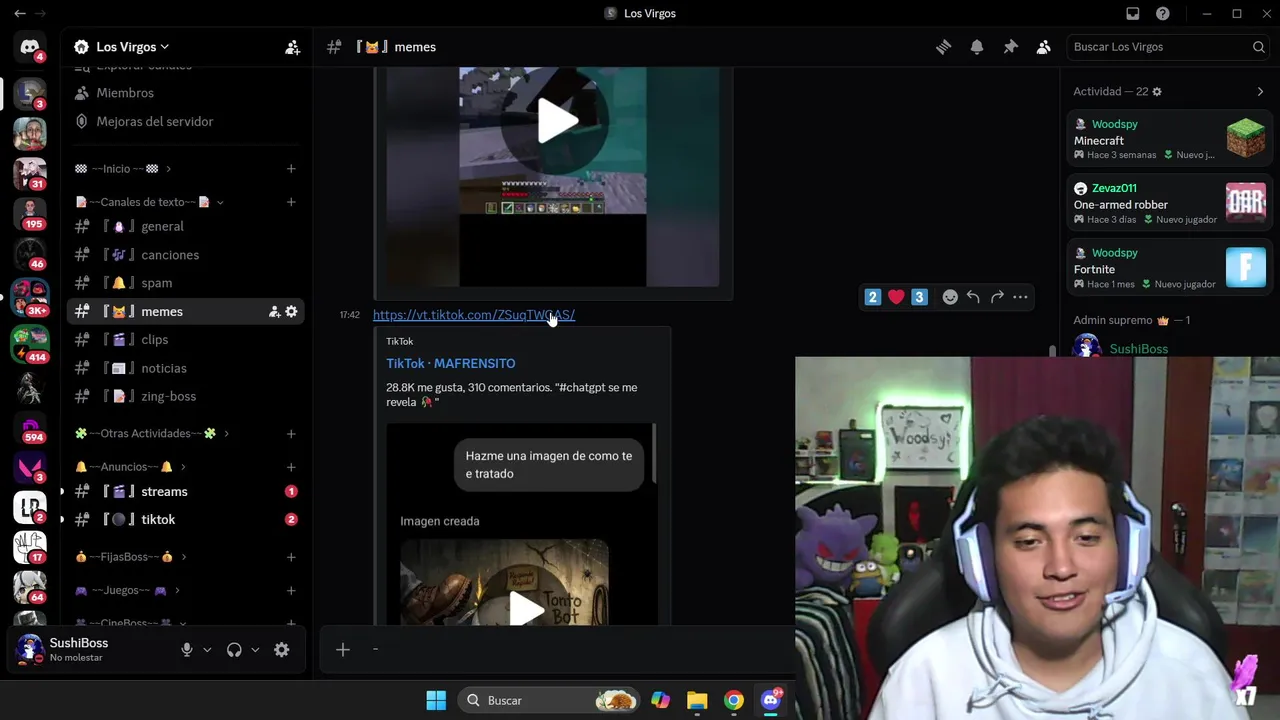Open server with 3K+ badge
The width and height of the screenshot is (1280, 720).
[x=30, y=298]
